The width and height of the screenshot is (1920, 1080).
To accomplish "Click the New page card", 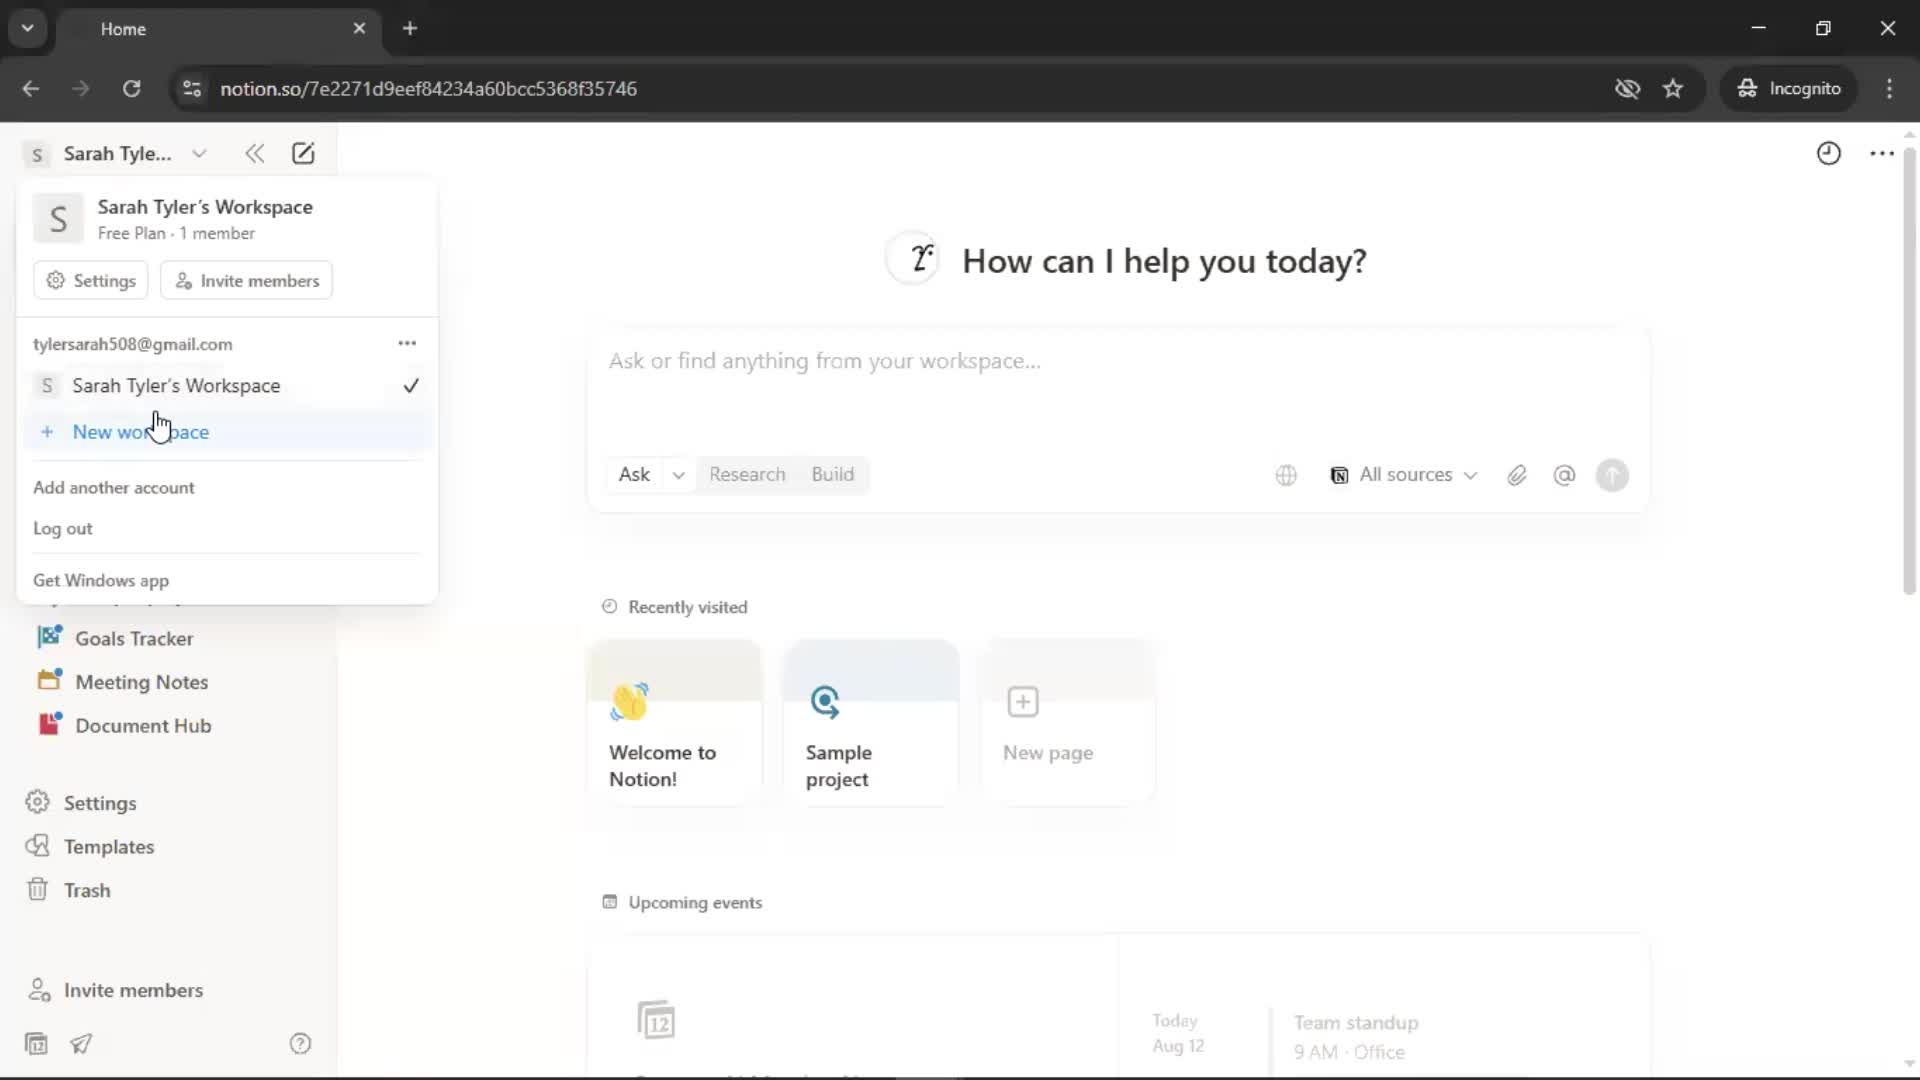I will click(x=1068, y=722).
